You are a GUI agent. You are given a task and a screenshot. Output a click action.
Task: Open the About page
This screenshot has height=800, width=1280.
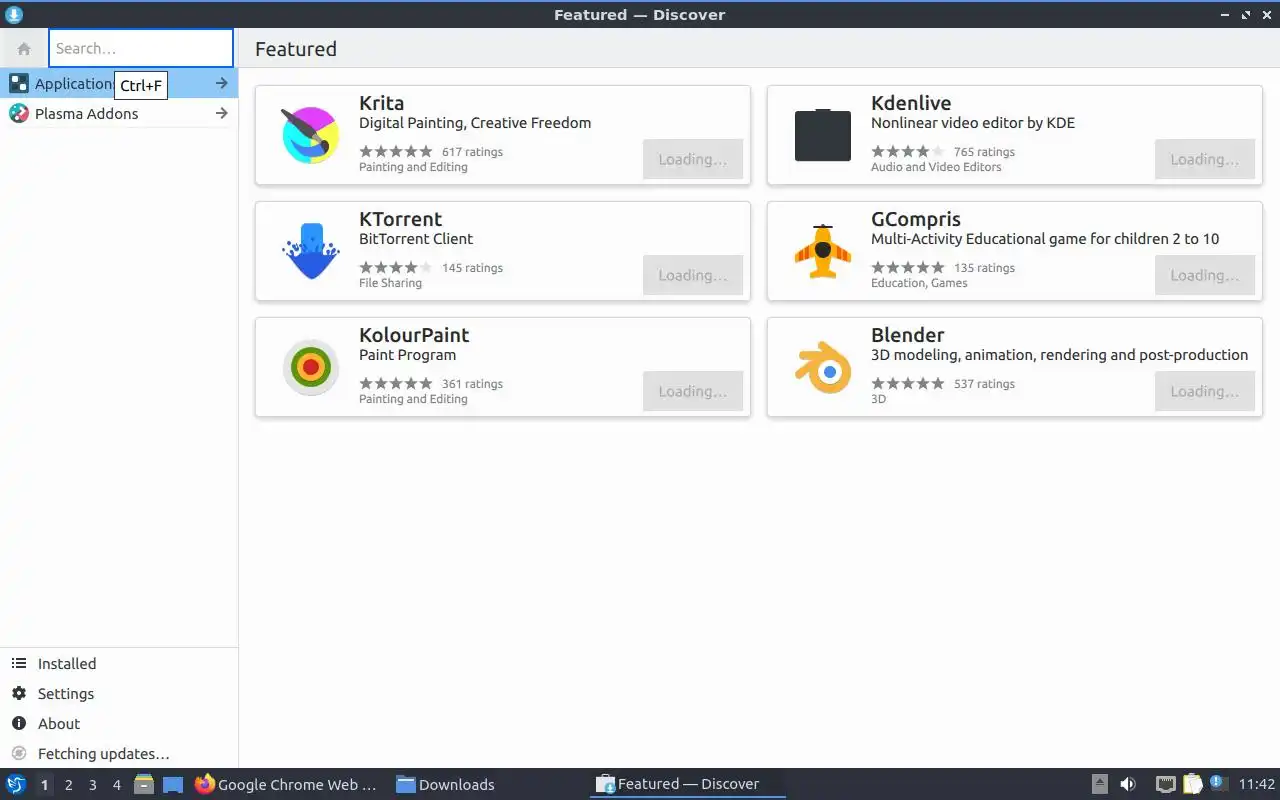[119, 723]
